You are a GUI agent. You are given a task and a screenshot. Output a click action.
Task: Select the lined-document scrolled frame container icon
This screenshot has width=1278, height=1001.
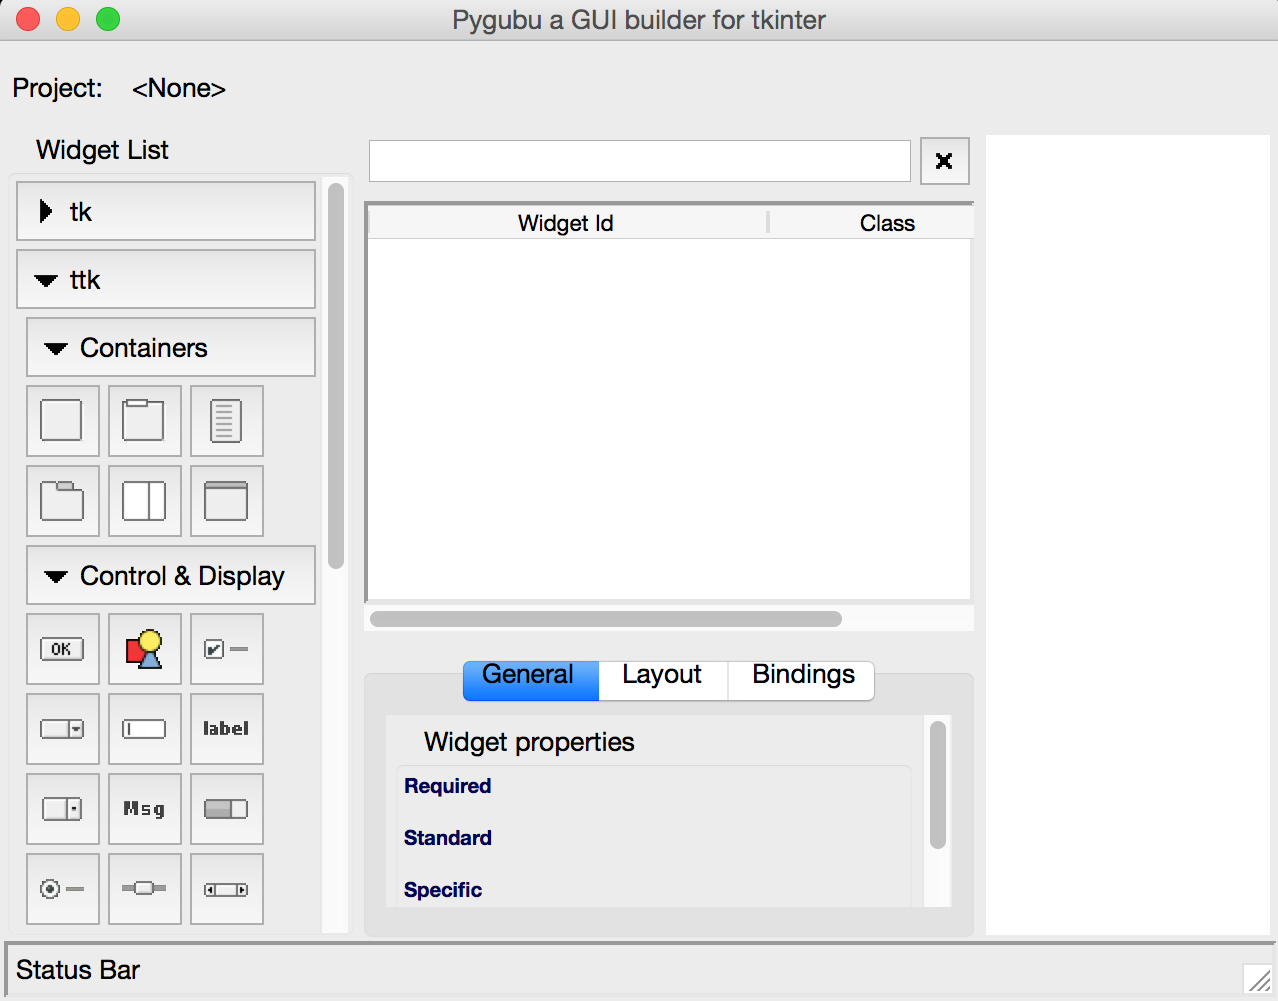click(226, 421)
